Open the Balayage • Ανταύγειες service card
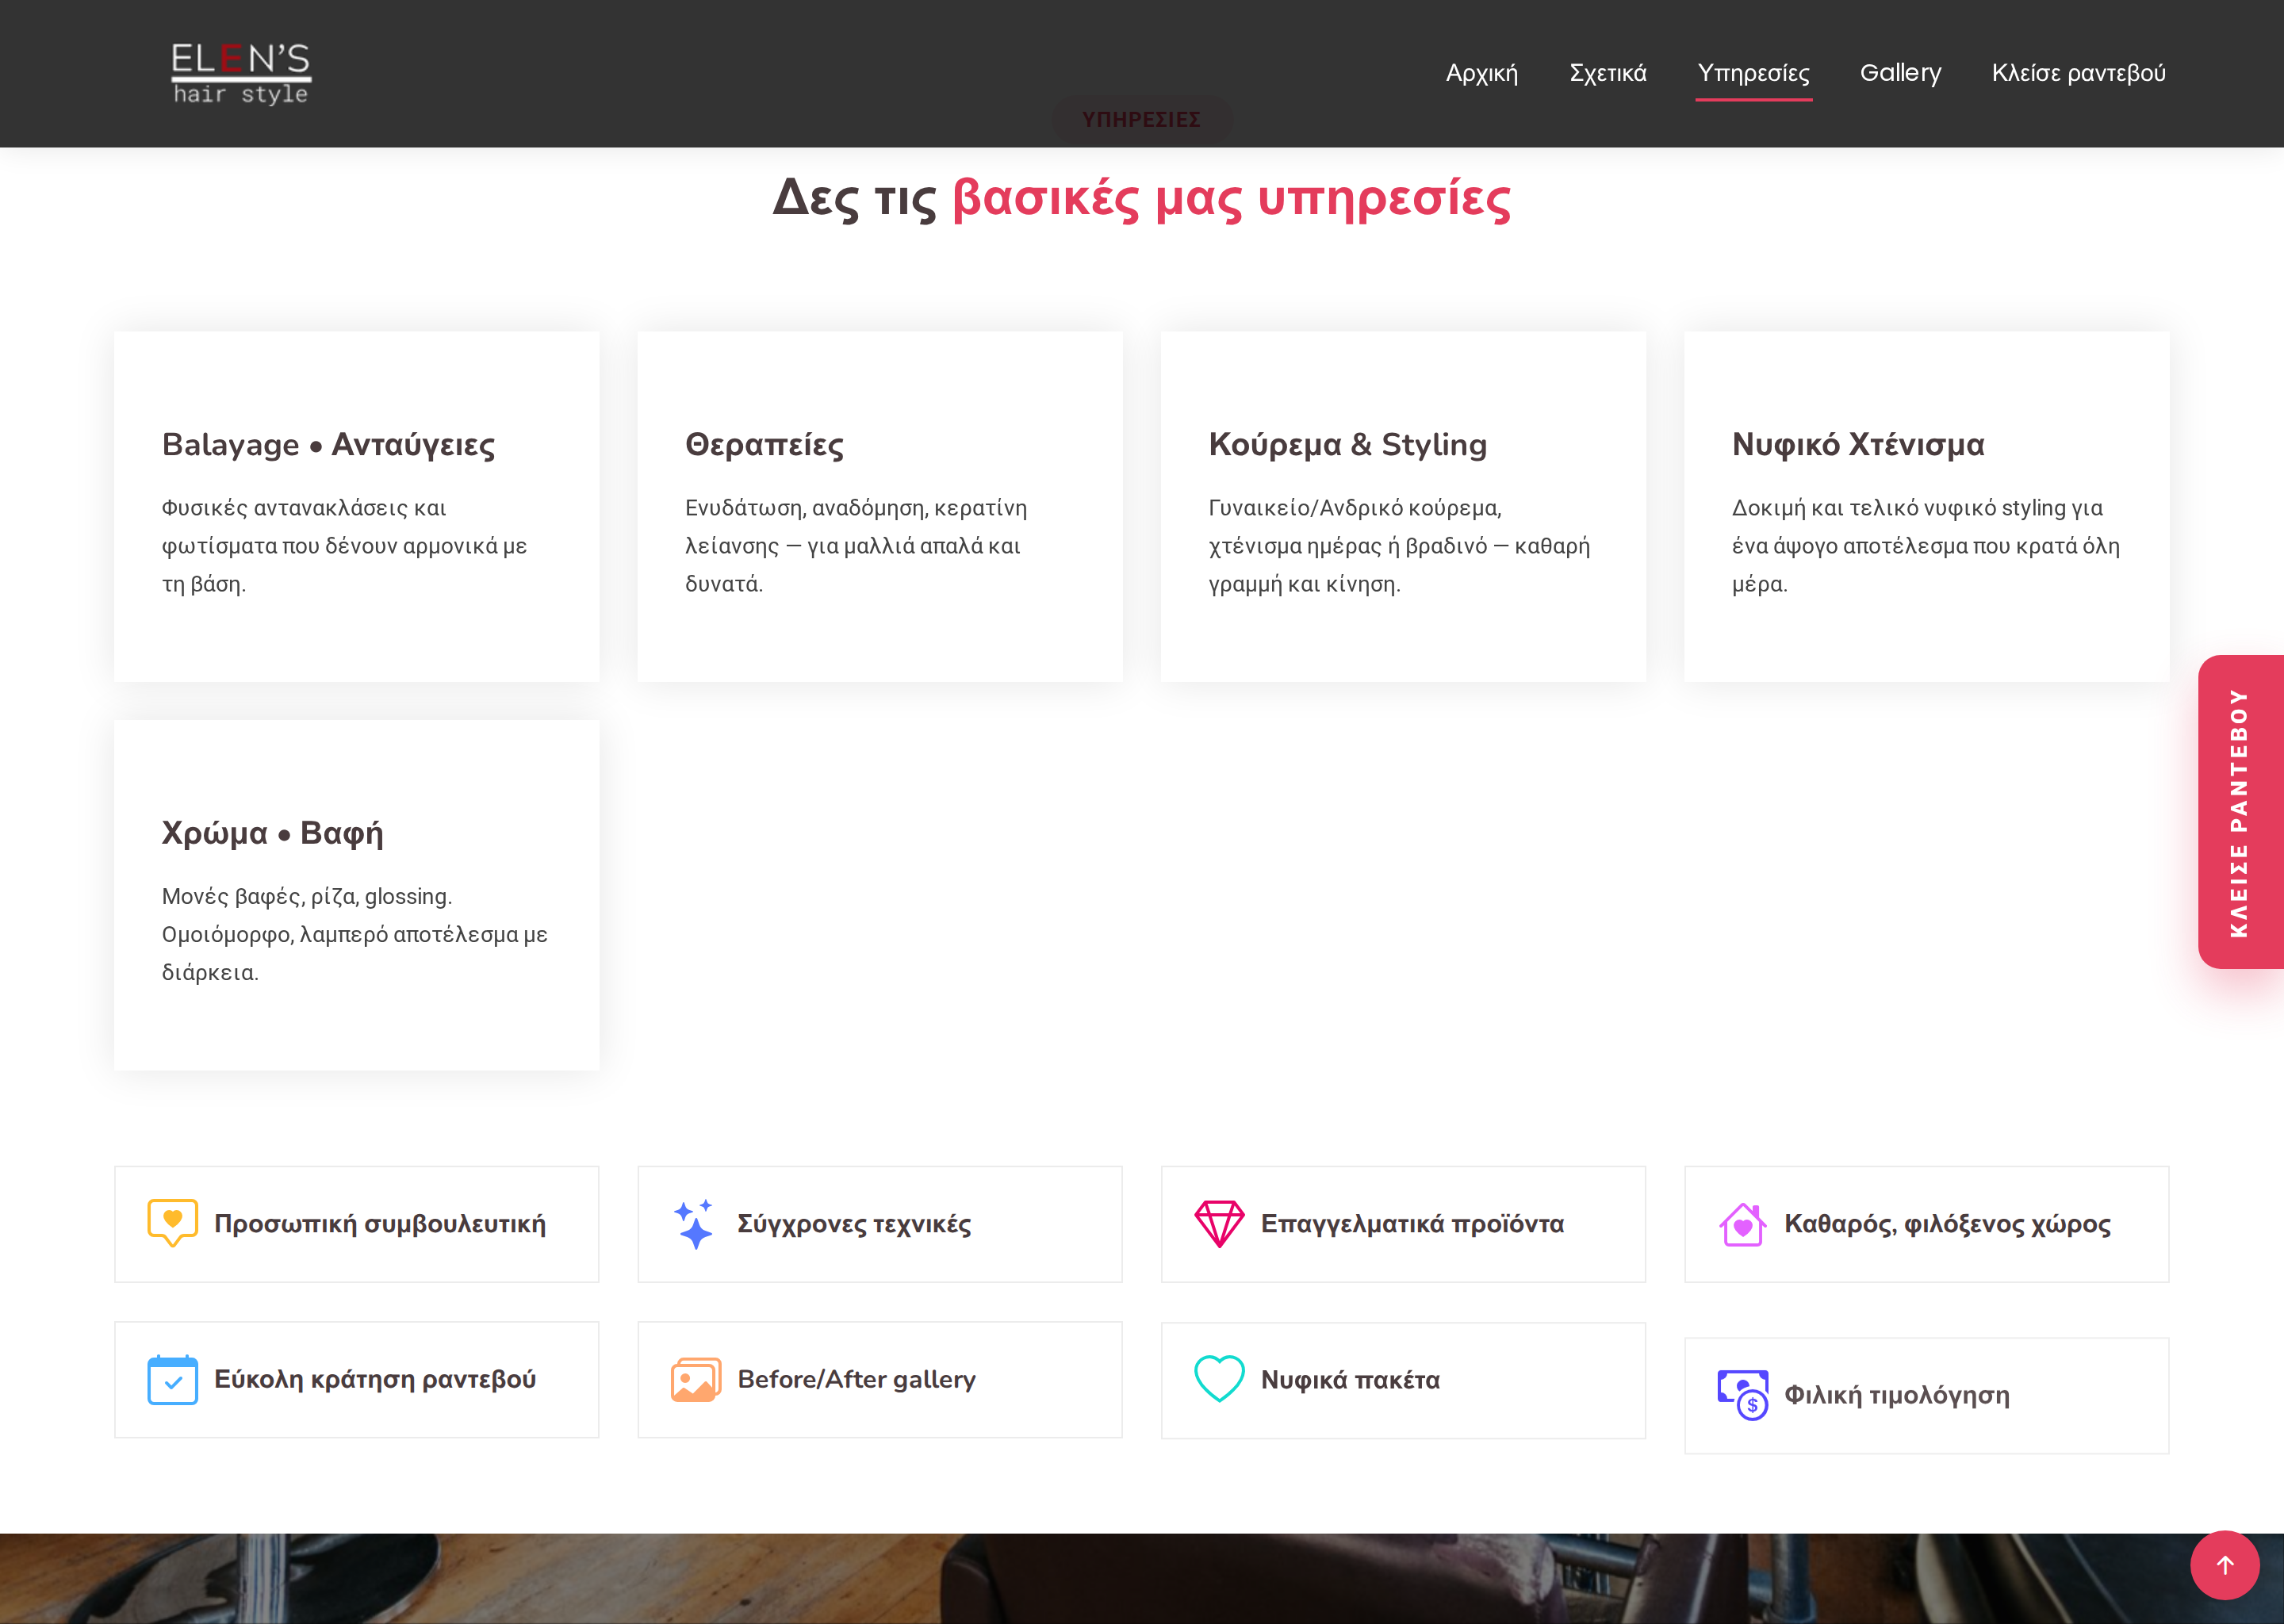 357,507
